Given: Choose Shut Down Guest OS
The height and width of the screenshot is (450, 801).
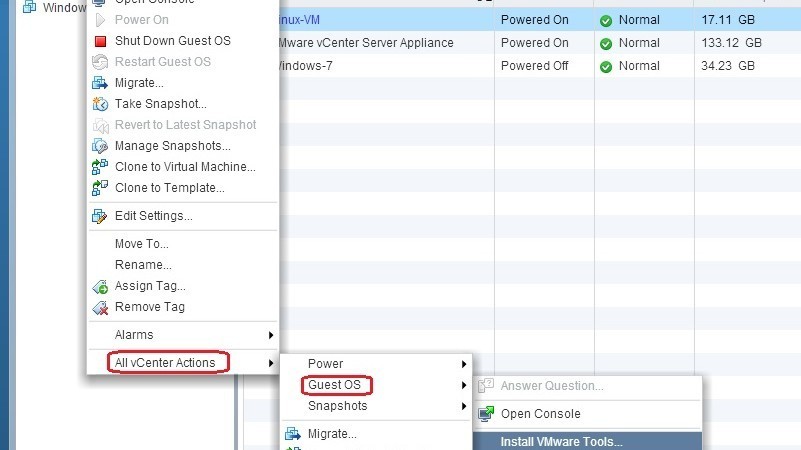Looking at the screenshot, I should 173,41.
